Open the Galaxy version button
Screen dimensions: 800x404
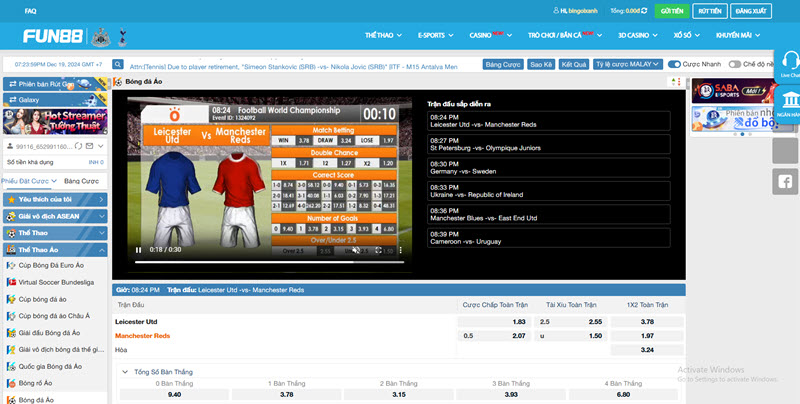55,100
